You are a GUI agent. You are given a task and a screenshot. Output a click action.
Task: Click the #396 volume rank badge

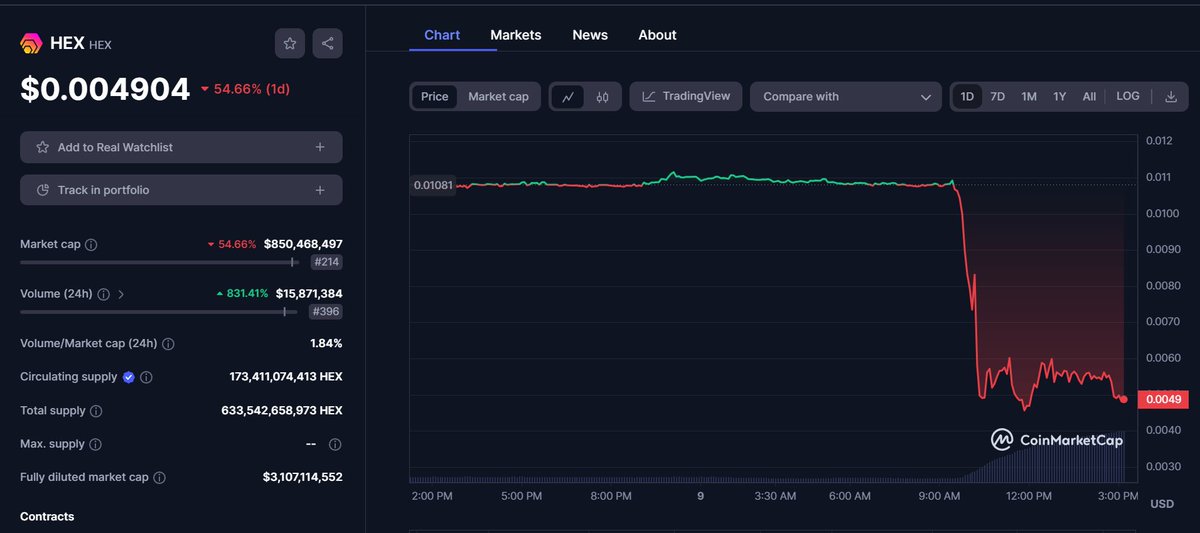[x=326, y=312]
